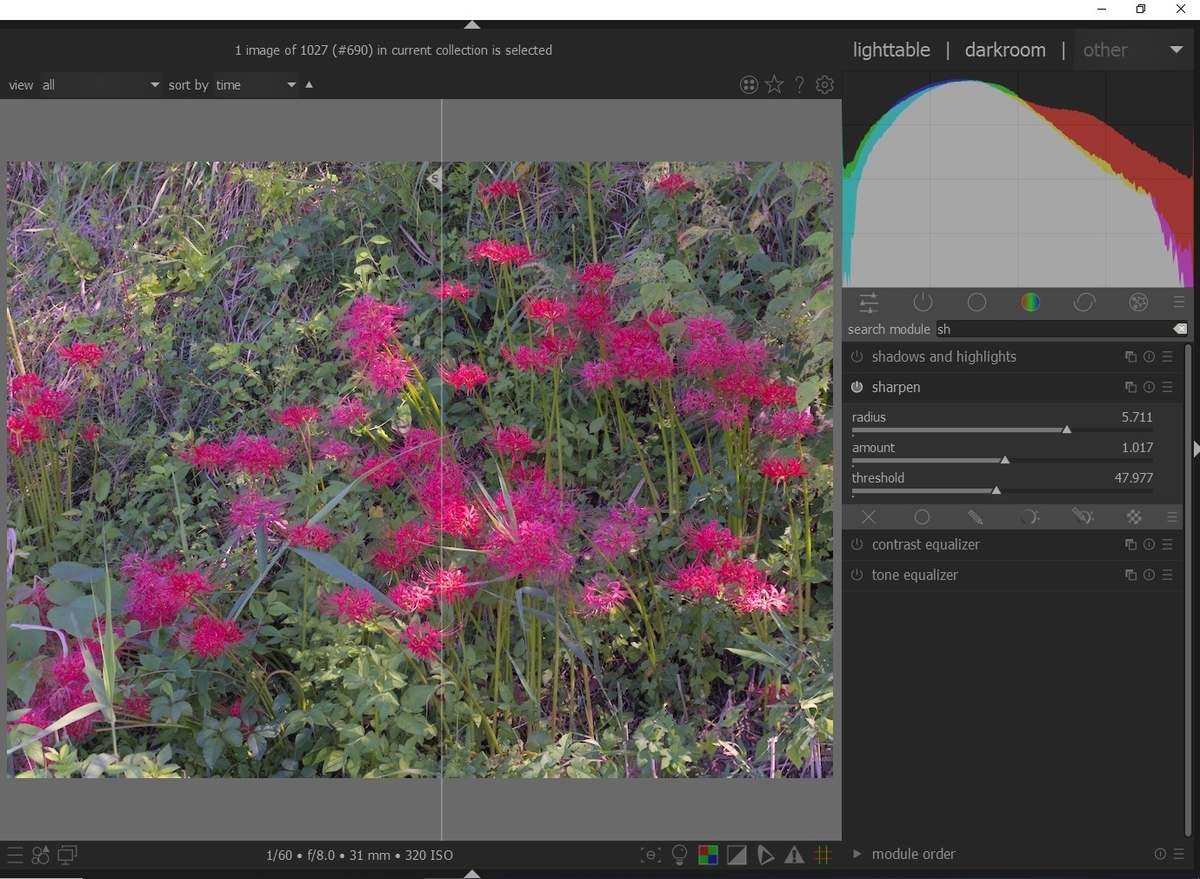Open the shadows and highlights presets menu
The height and width of the screenshot is (879, 1200).
[1167, 357]
